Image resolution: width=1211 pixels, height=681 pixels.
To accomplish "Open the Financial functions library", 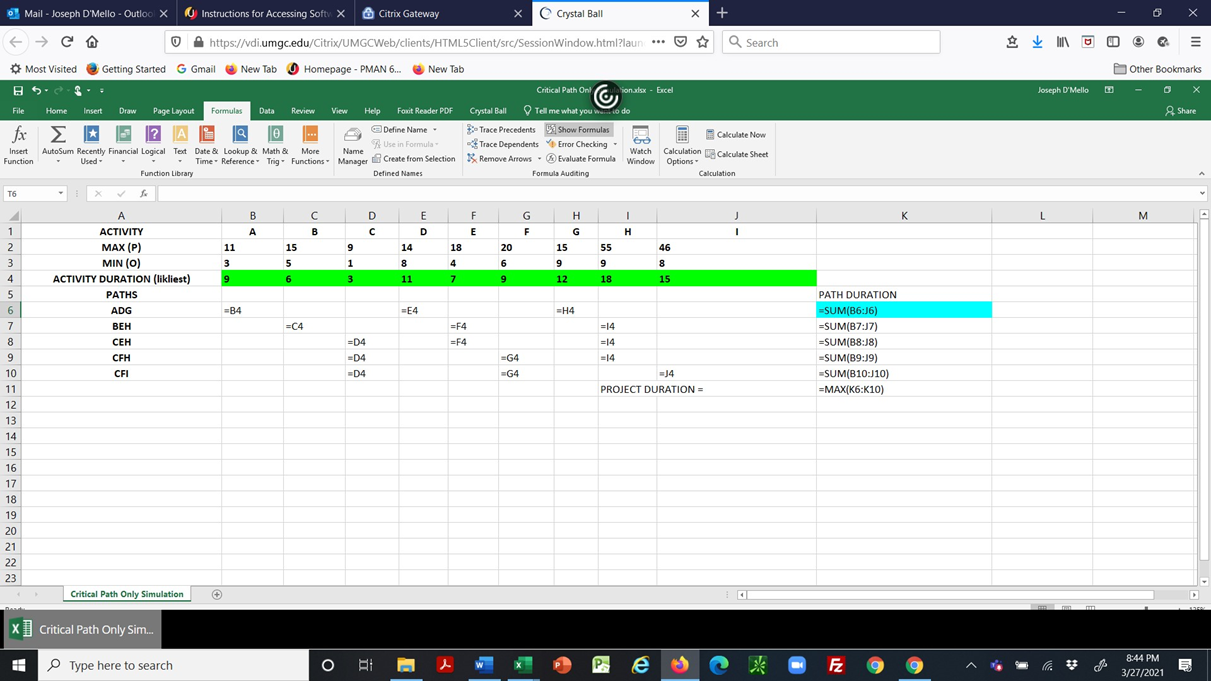I will (123, 146).
